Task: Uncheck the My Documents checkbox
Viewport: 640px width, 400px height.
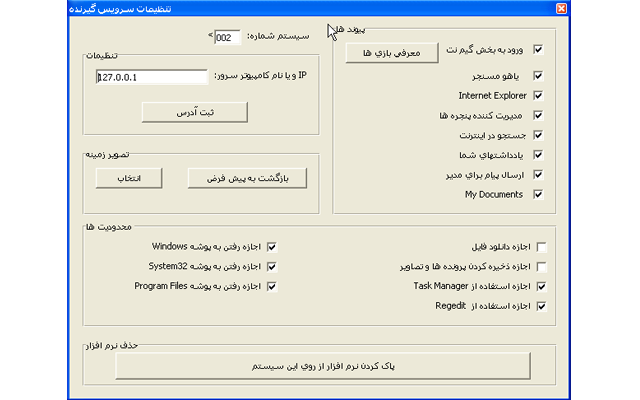Action: coord(539,194)
